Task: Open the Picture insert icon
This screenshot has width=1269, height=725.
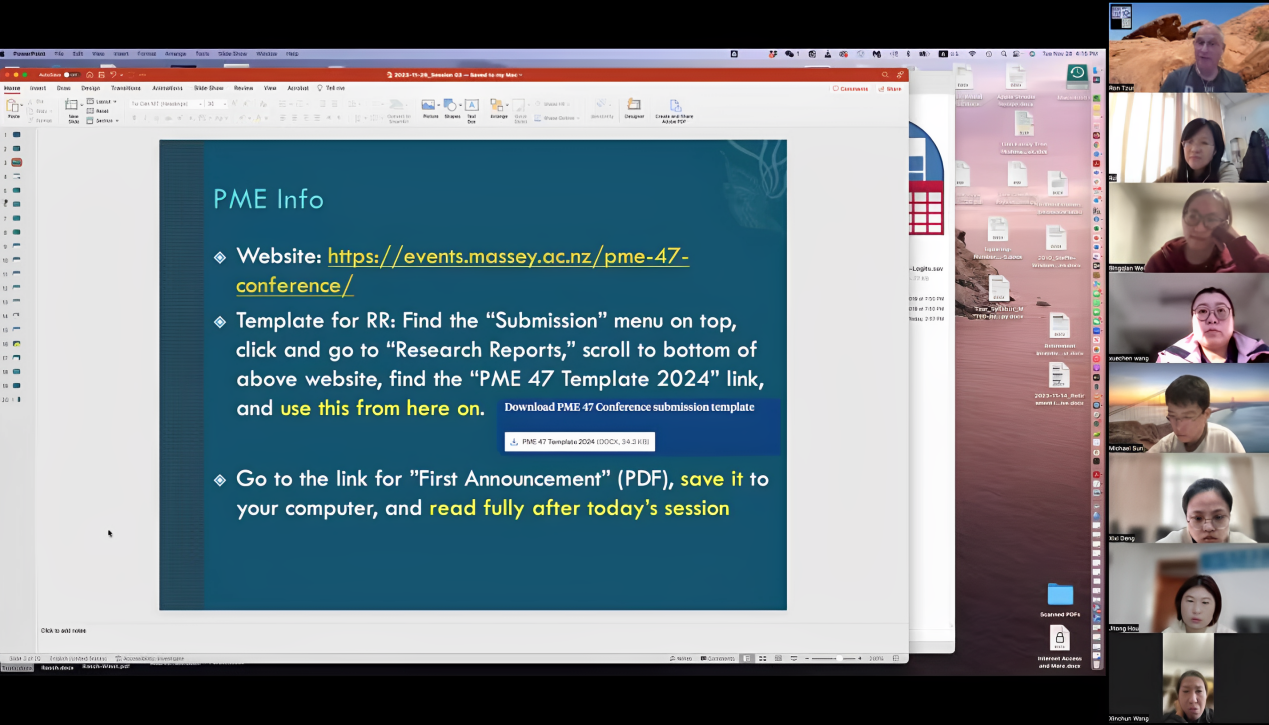Action: 430,107
